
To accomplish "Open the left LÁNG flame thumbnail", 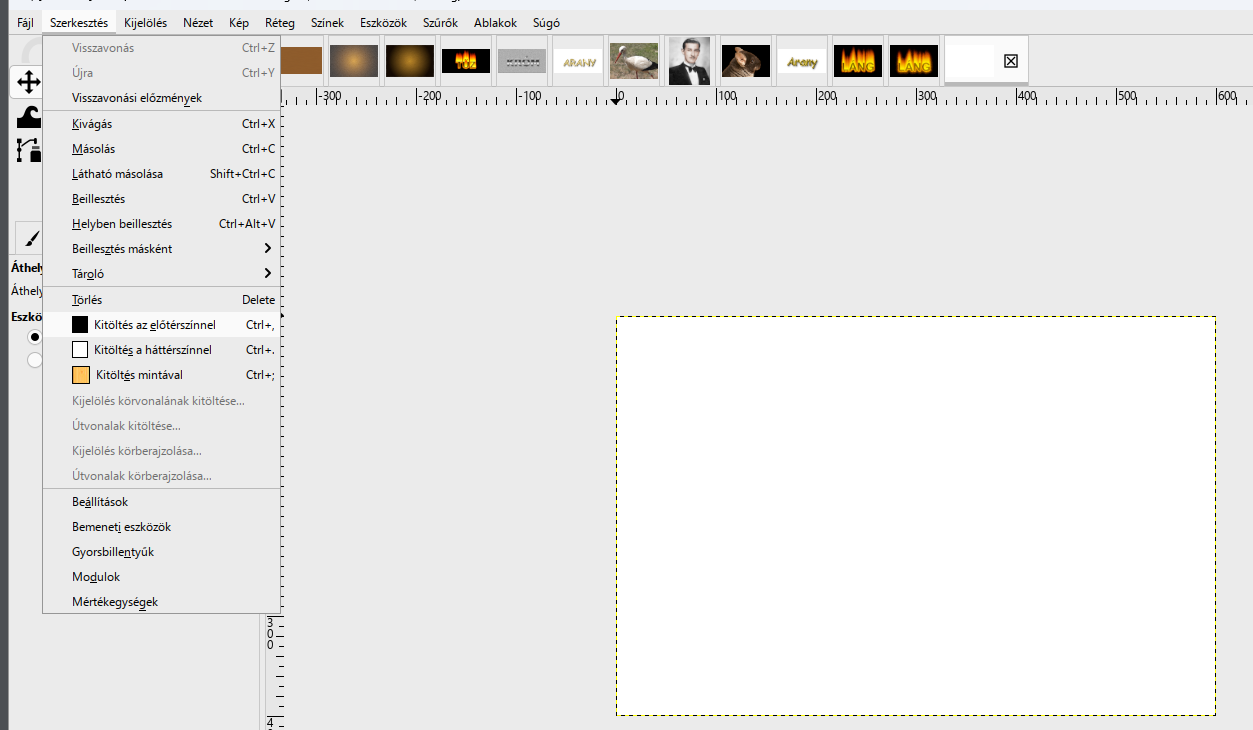I will point(858,61).
